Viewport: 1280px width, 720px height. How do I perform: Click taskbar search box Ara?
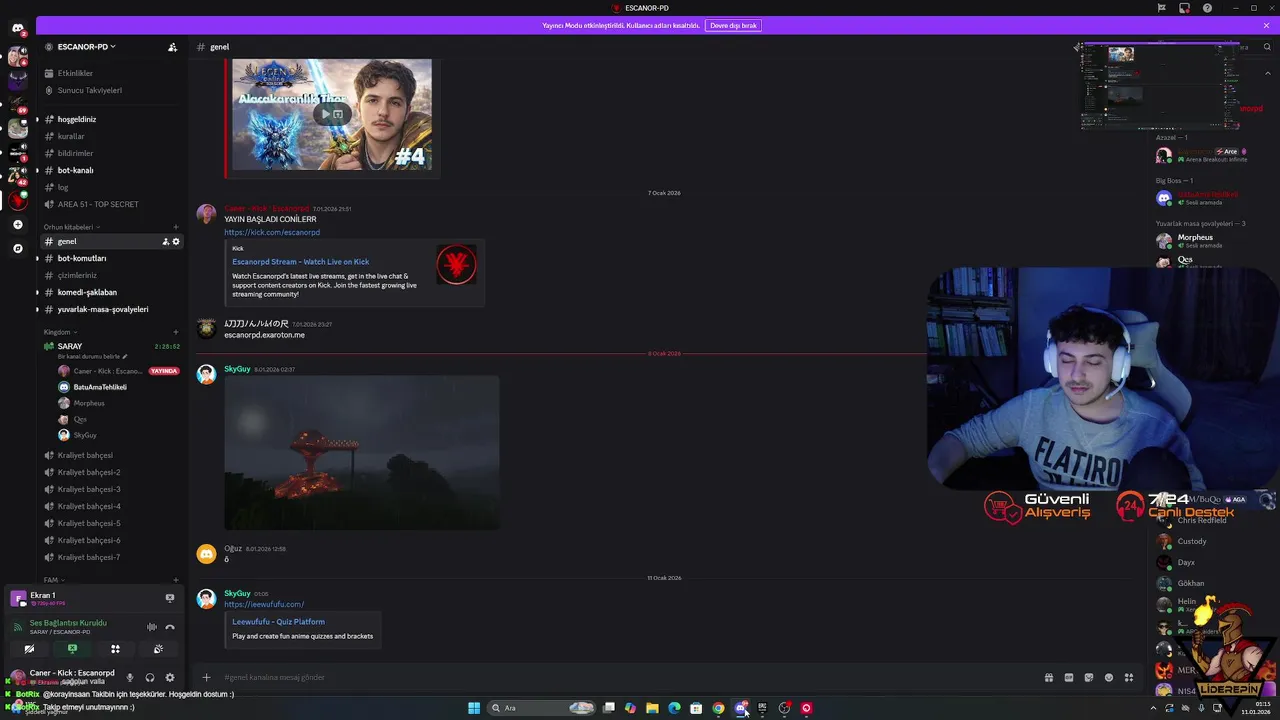pyautogui.click(x=541, y=708)
